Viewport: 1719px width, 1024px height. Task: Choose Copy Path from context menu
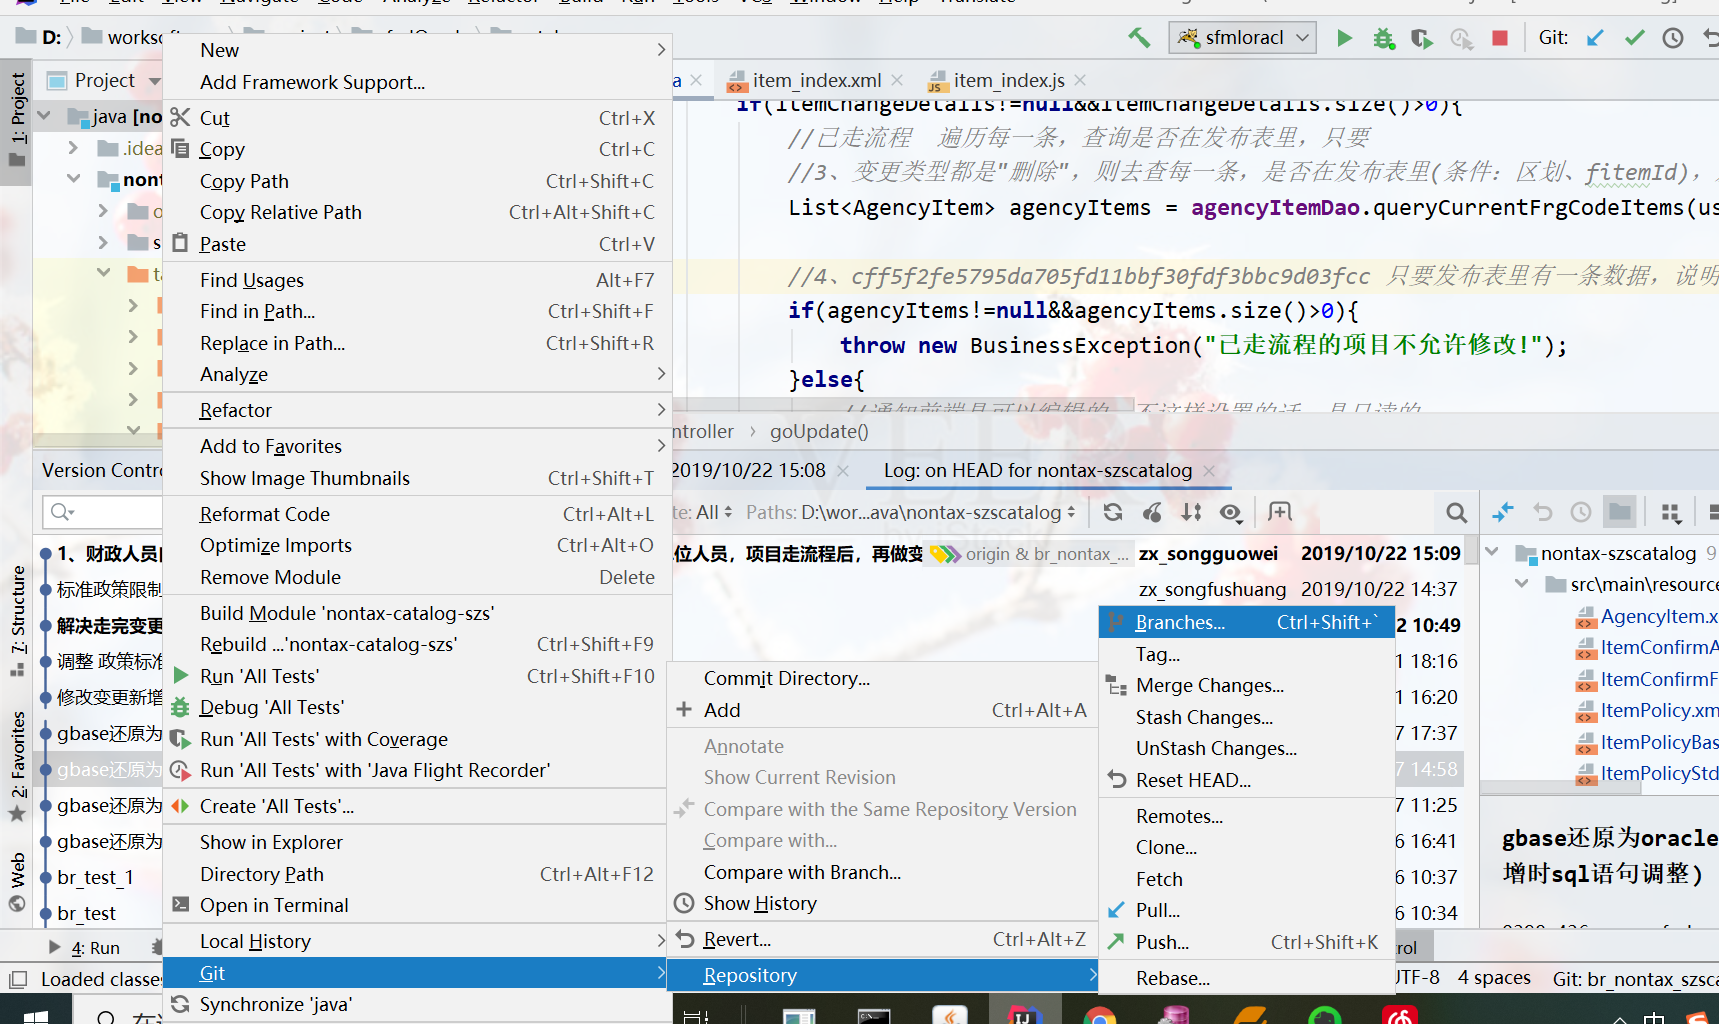coord(418,181)
